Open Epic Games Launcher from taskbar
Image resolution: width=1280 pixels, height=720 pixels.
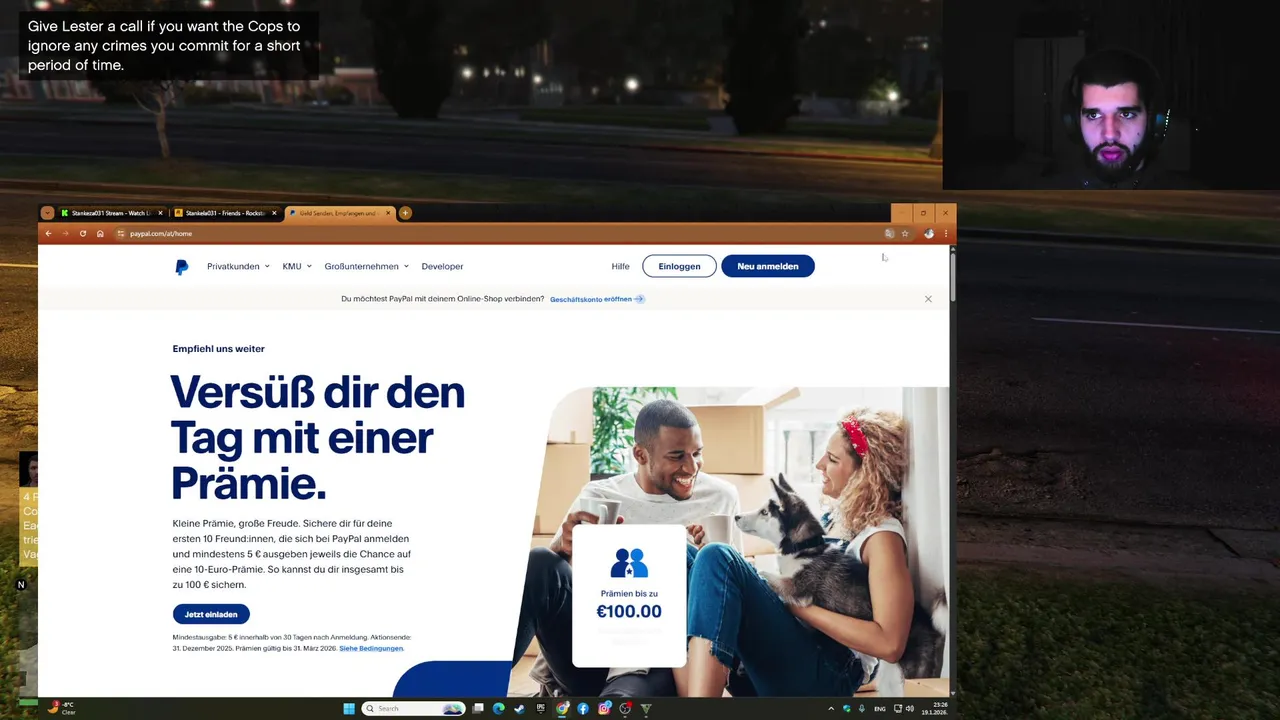pos(541,709)
